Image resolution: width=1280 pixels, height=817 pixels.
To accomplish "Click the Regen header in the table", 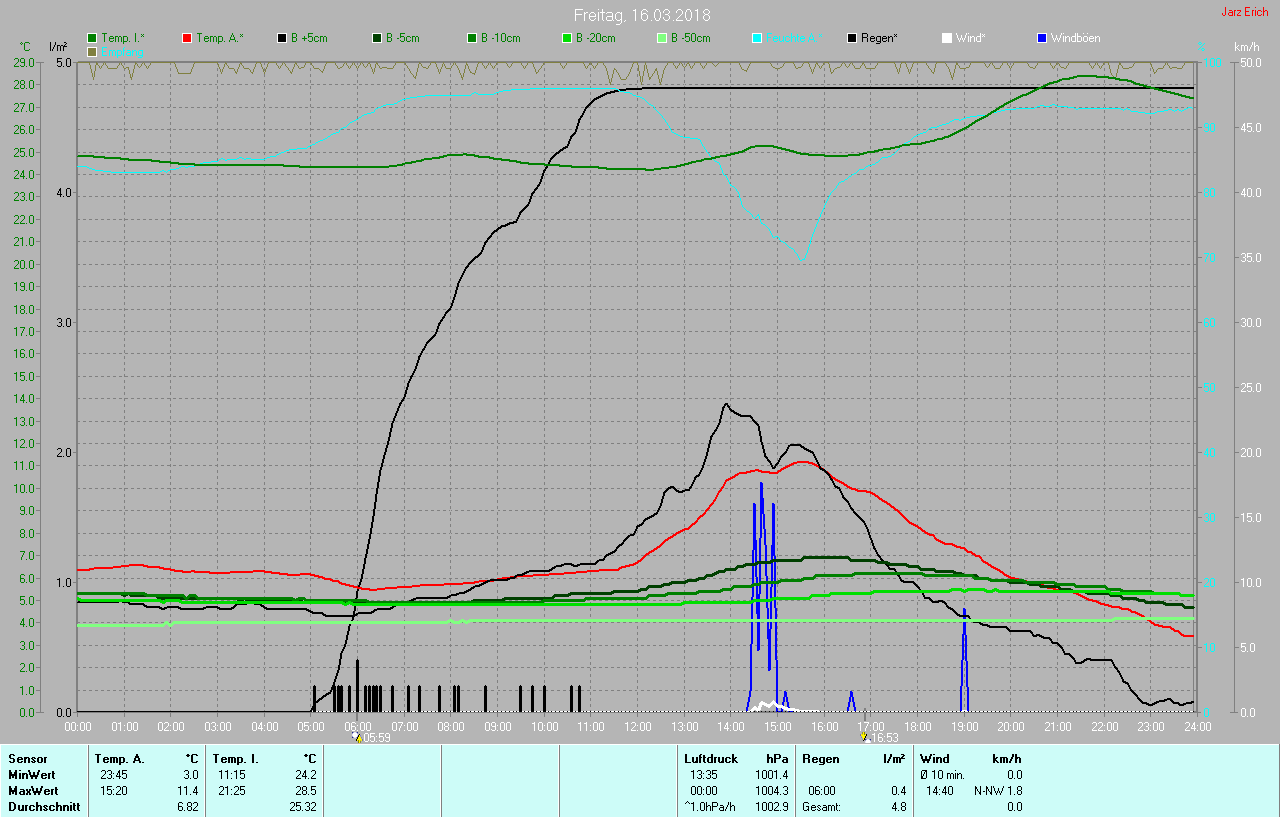I will click(821, 759).
